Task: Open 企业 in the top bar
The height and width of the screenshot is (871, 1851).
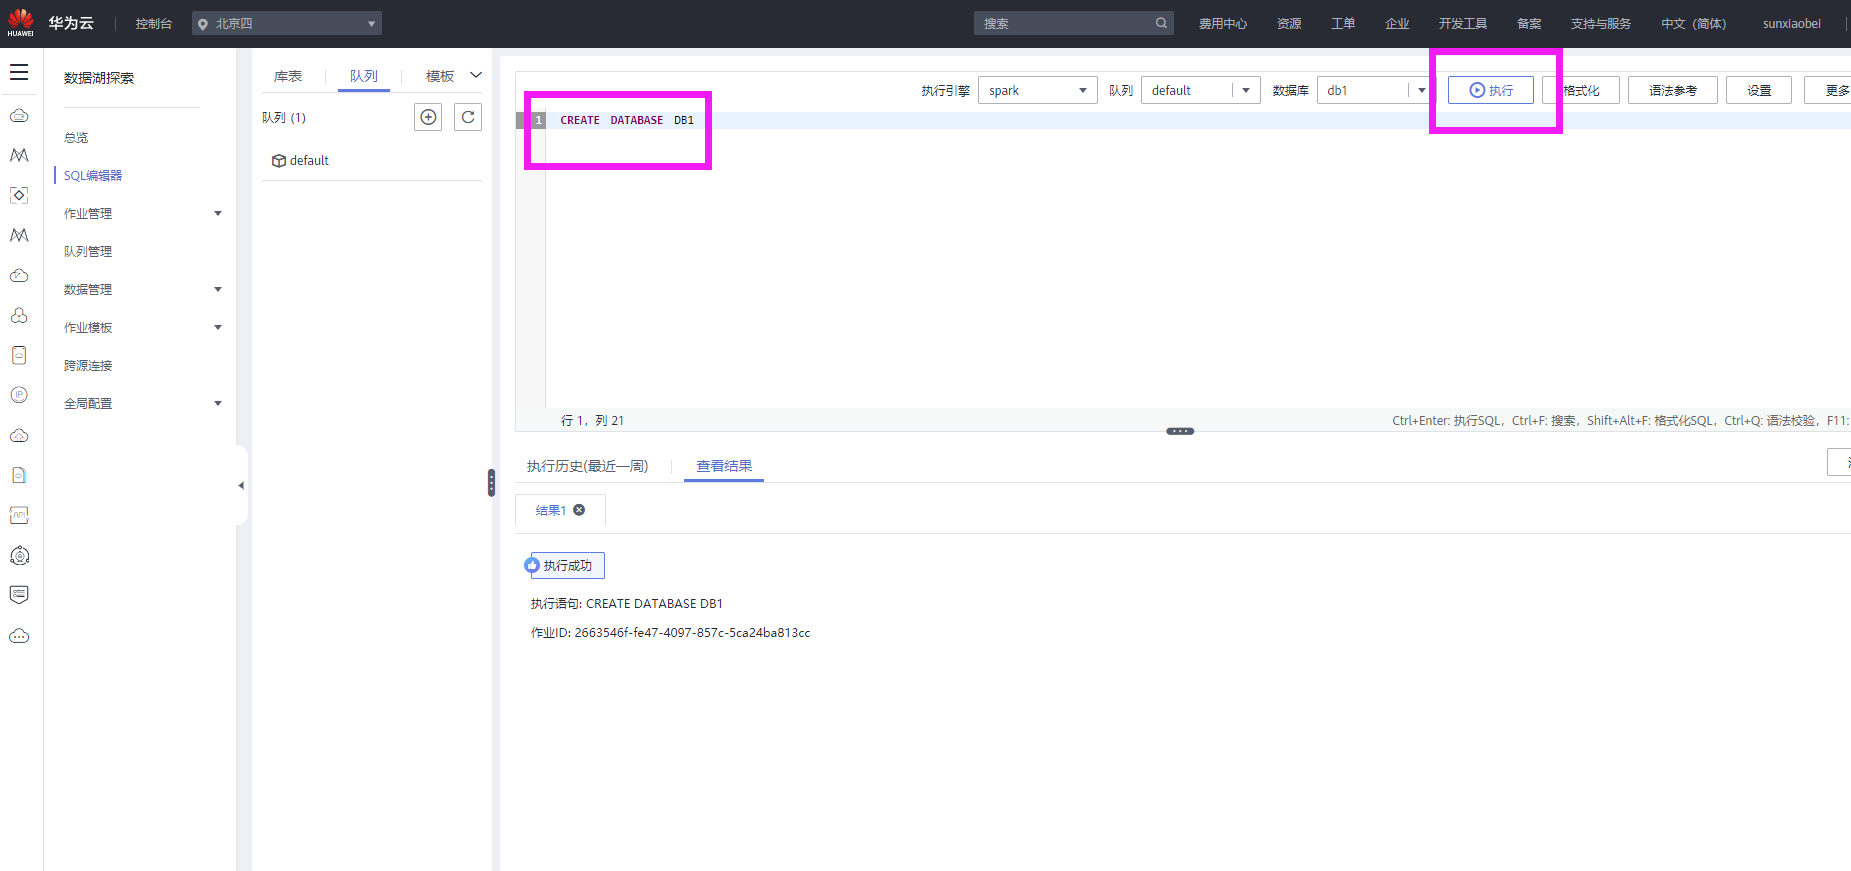Action: pos(1397,23)
